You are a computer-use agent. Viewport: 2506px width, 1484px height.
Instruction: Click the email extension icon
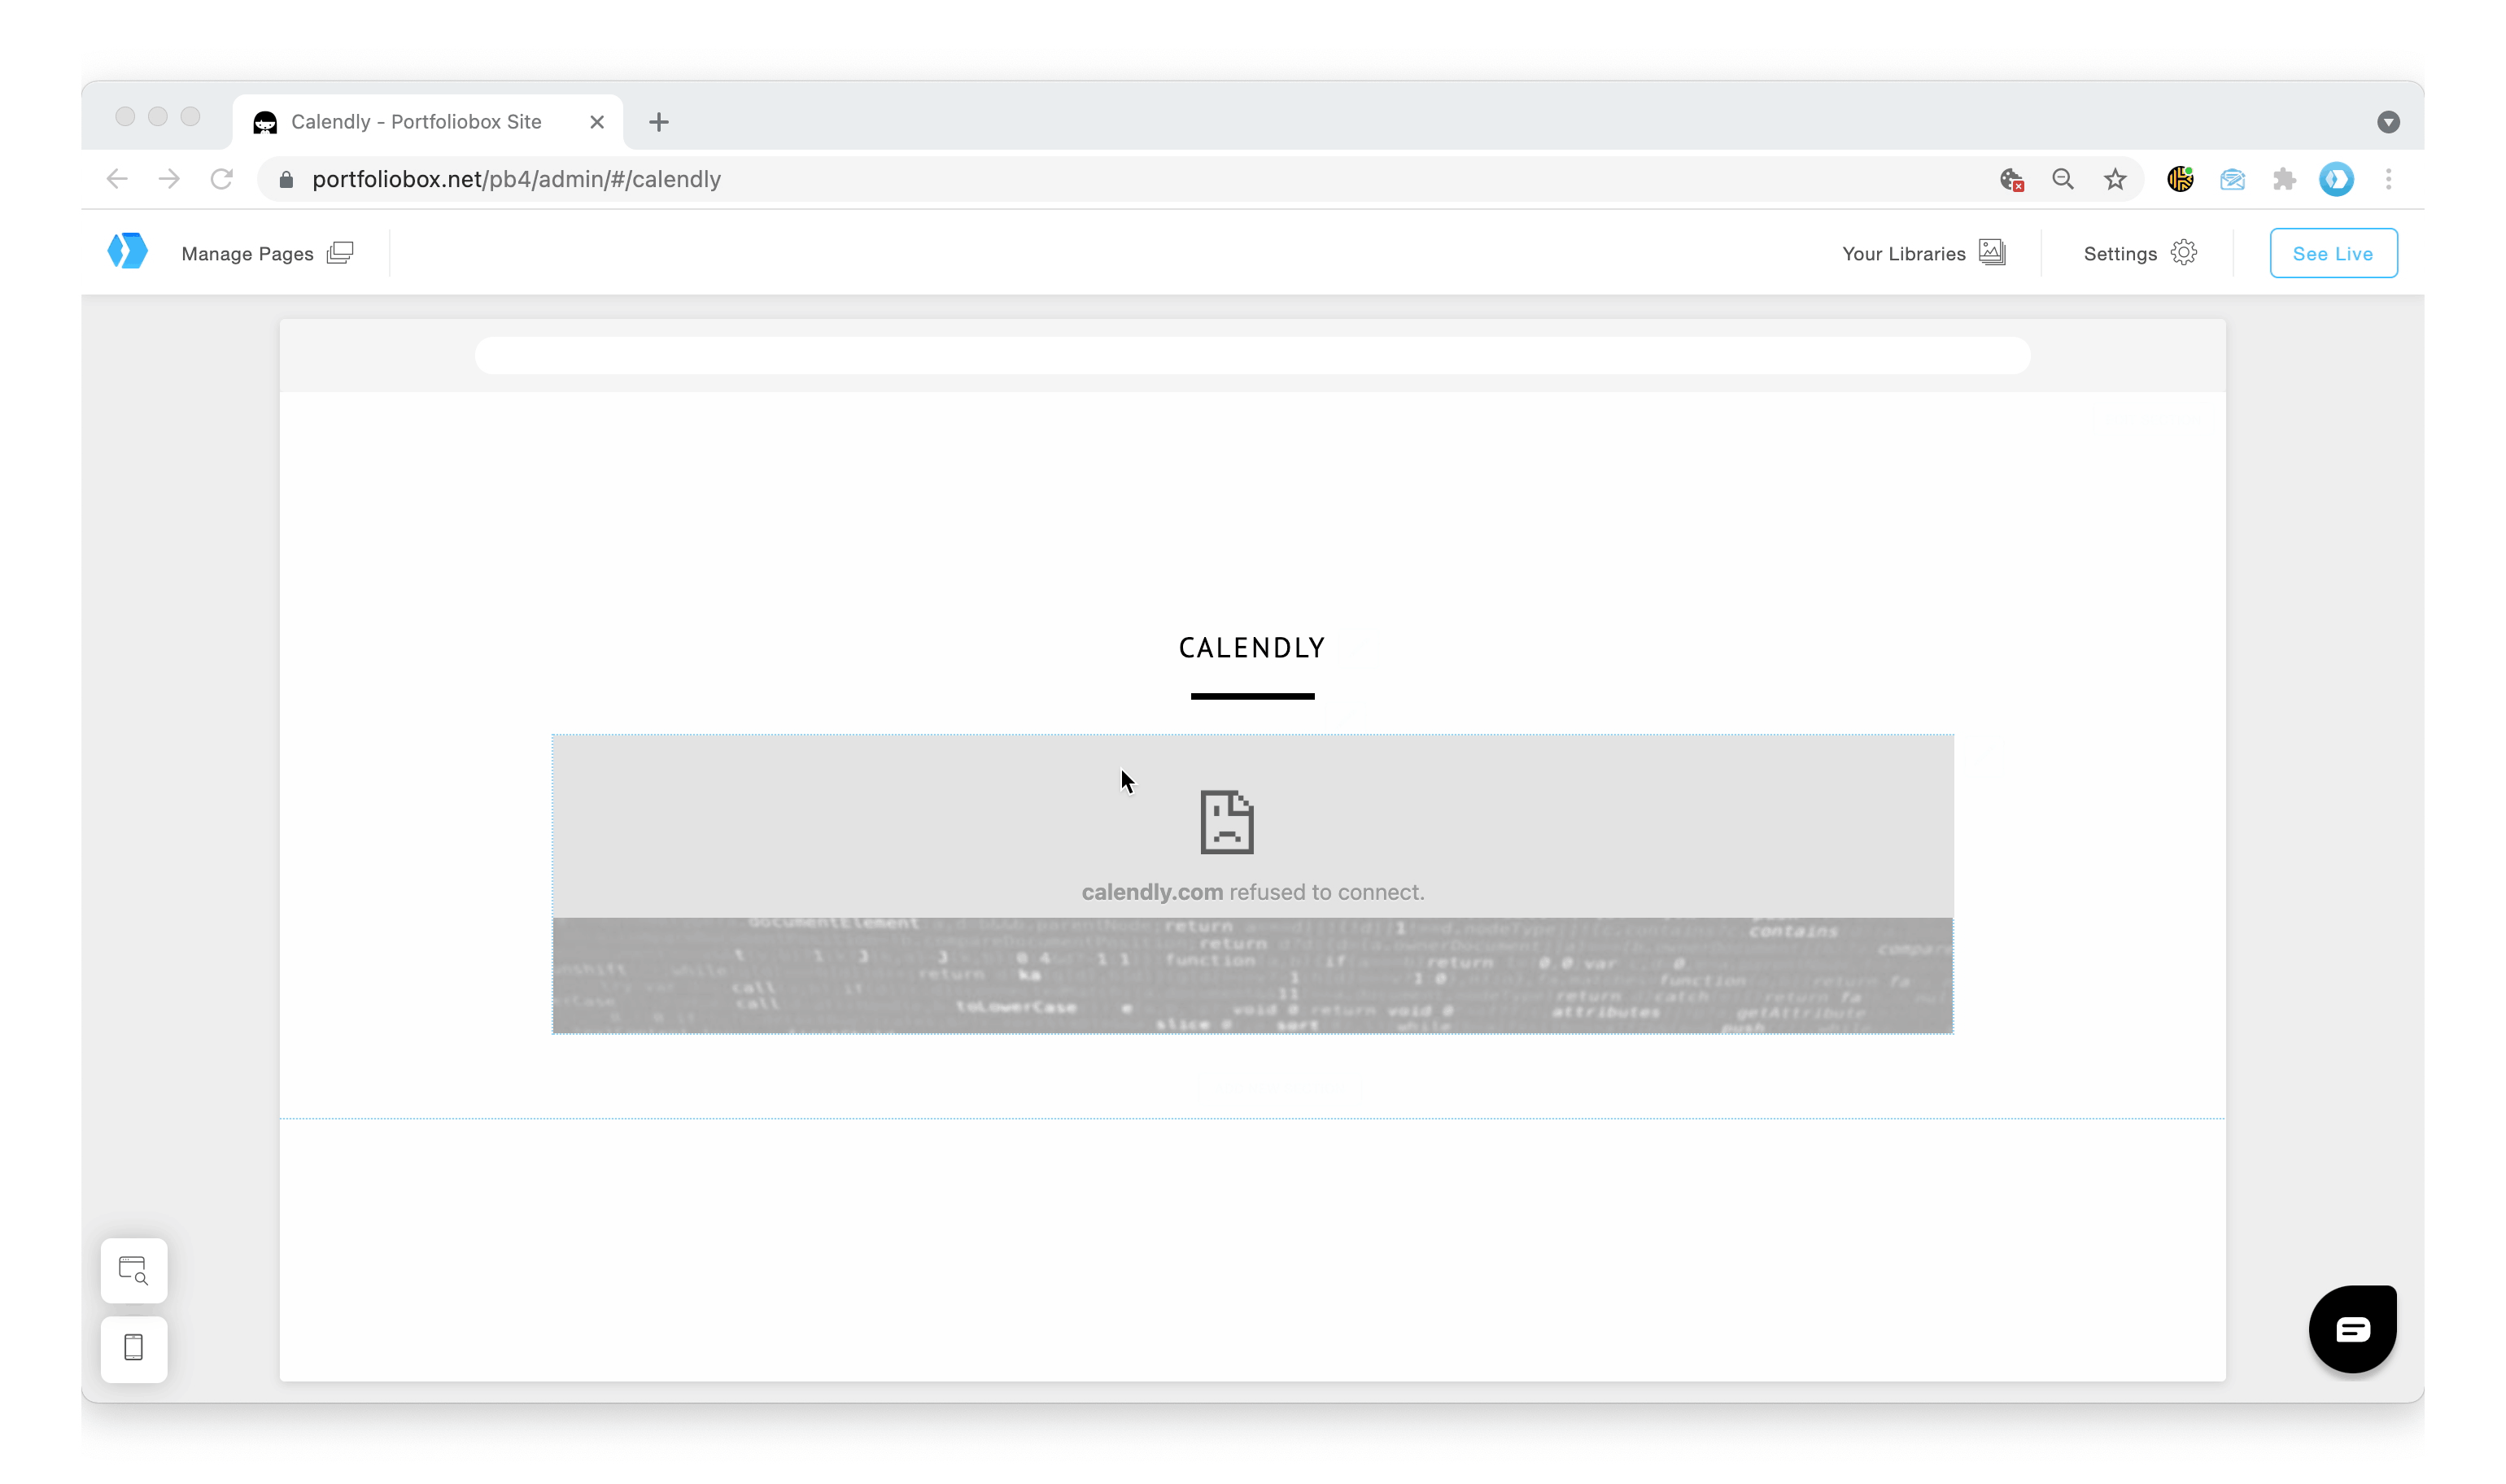click(x=2232, y=179)
